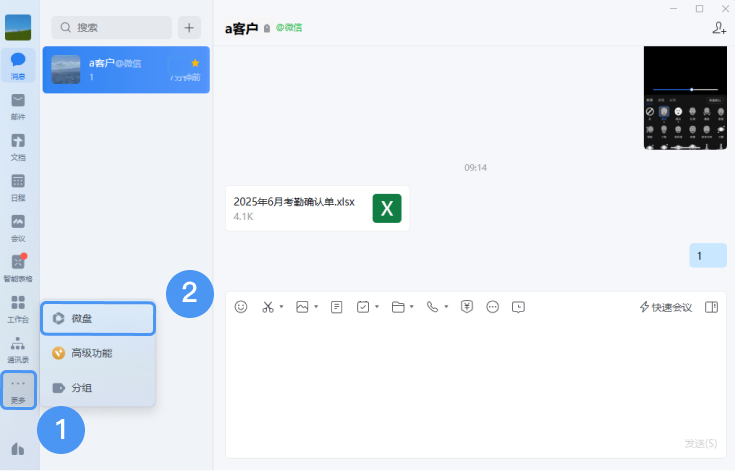Image resolution: width=735 pixels, height=471 pixels.
Task: Click the More (更多) sidebar button
Action: point(18,390)
